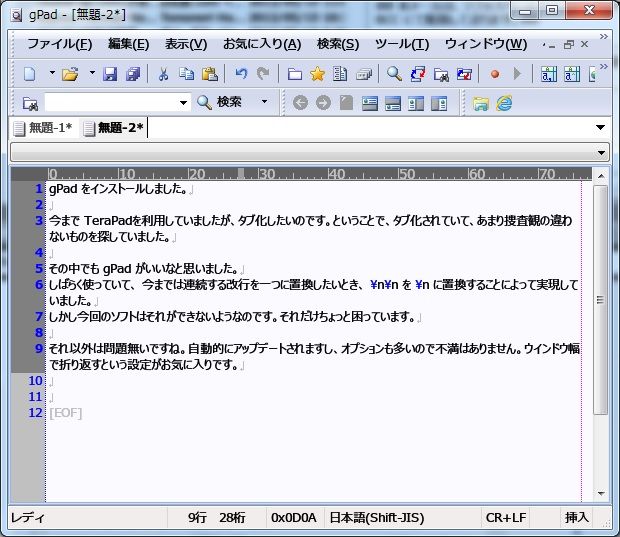This screenshot has width=620, height=537.
Task: Open the Internet Explorer browser icon
Action: point(504,103)
